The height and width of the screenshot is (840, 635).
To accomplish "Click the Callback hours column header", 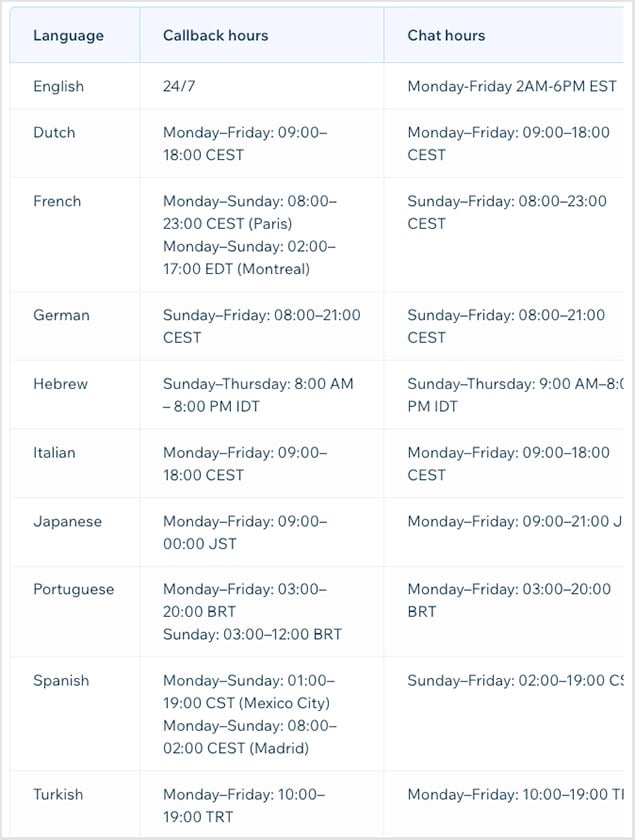I will coord(215,36).
